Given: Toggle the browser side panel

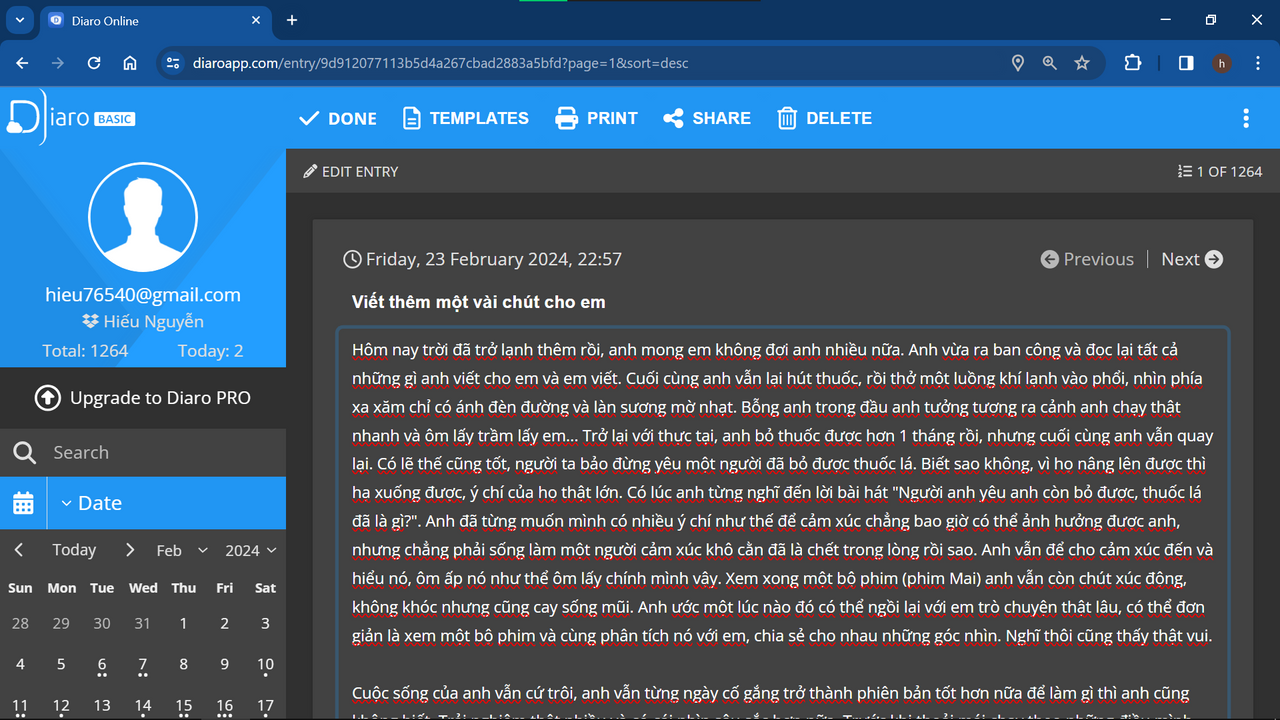Looking at the screenshot, I should 1185,63.
